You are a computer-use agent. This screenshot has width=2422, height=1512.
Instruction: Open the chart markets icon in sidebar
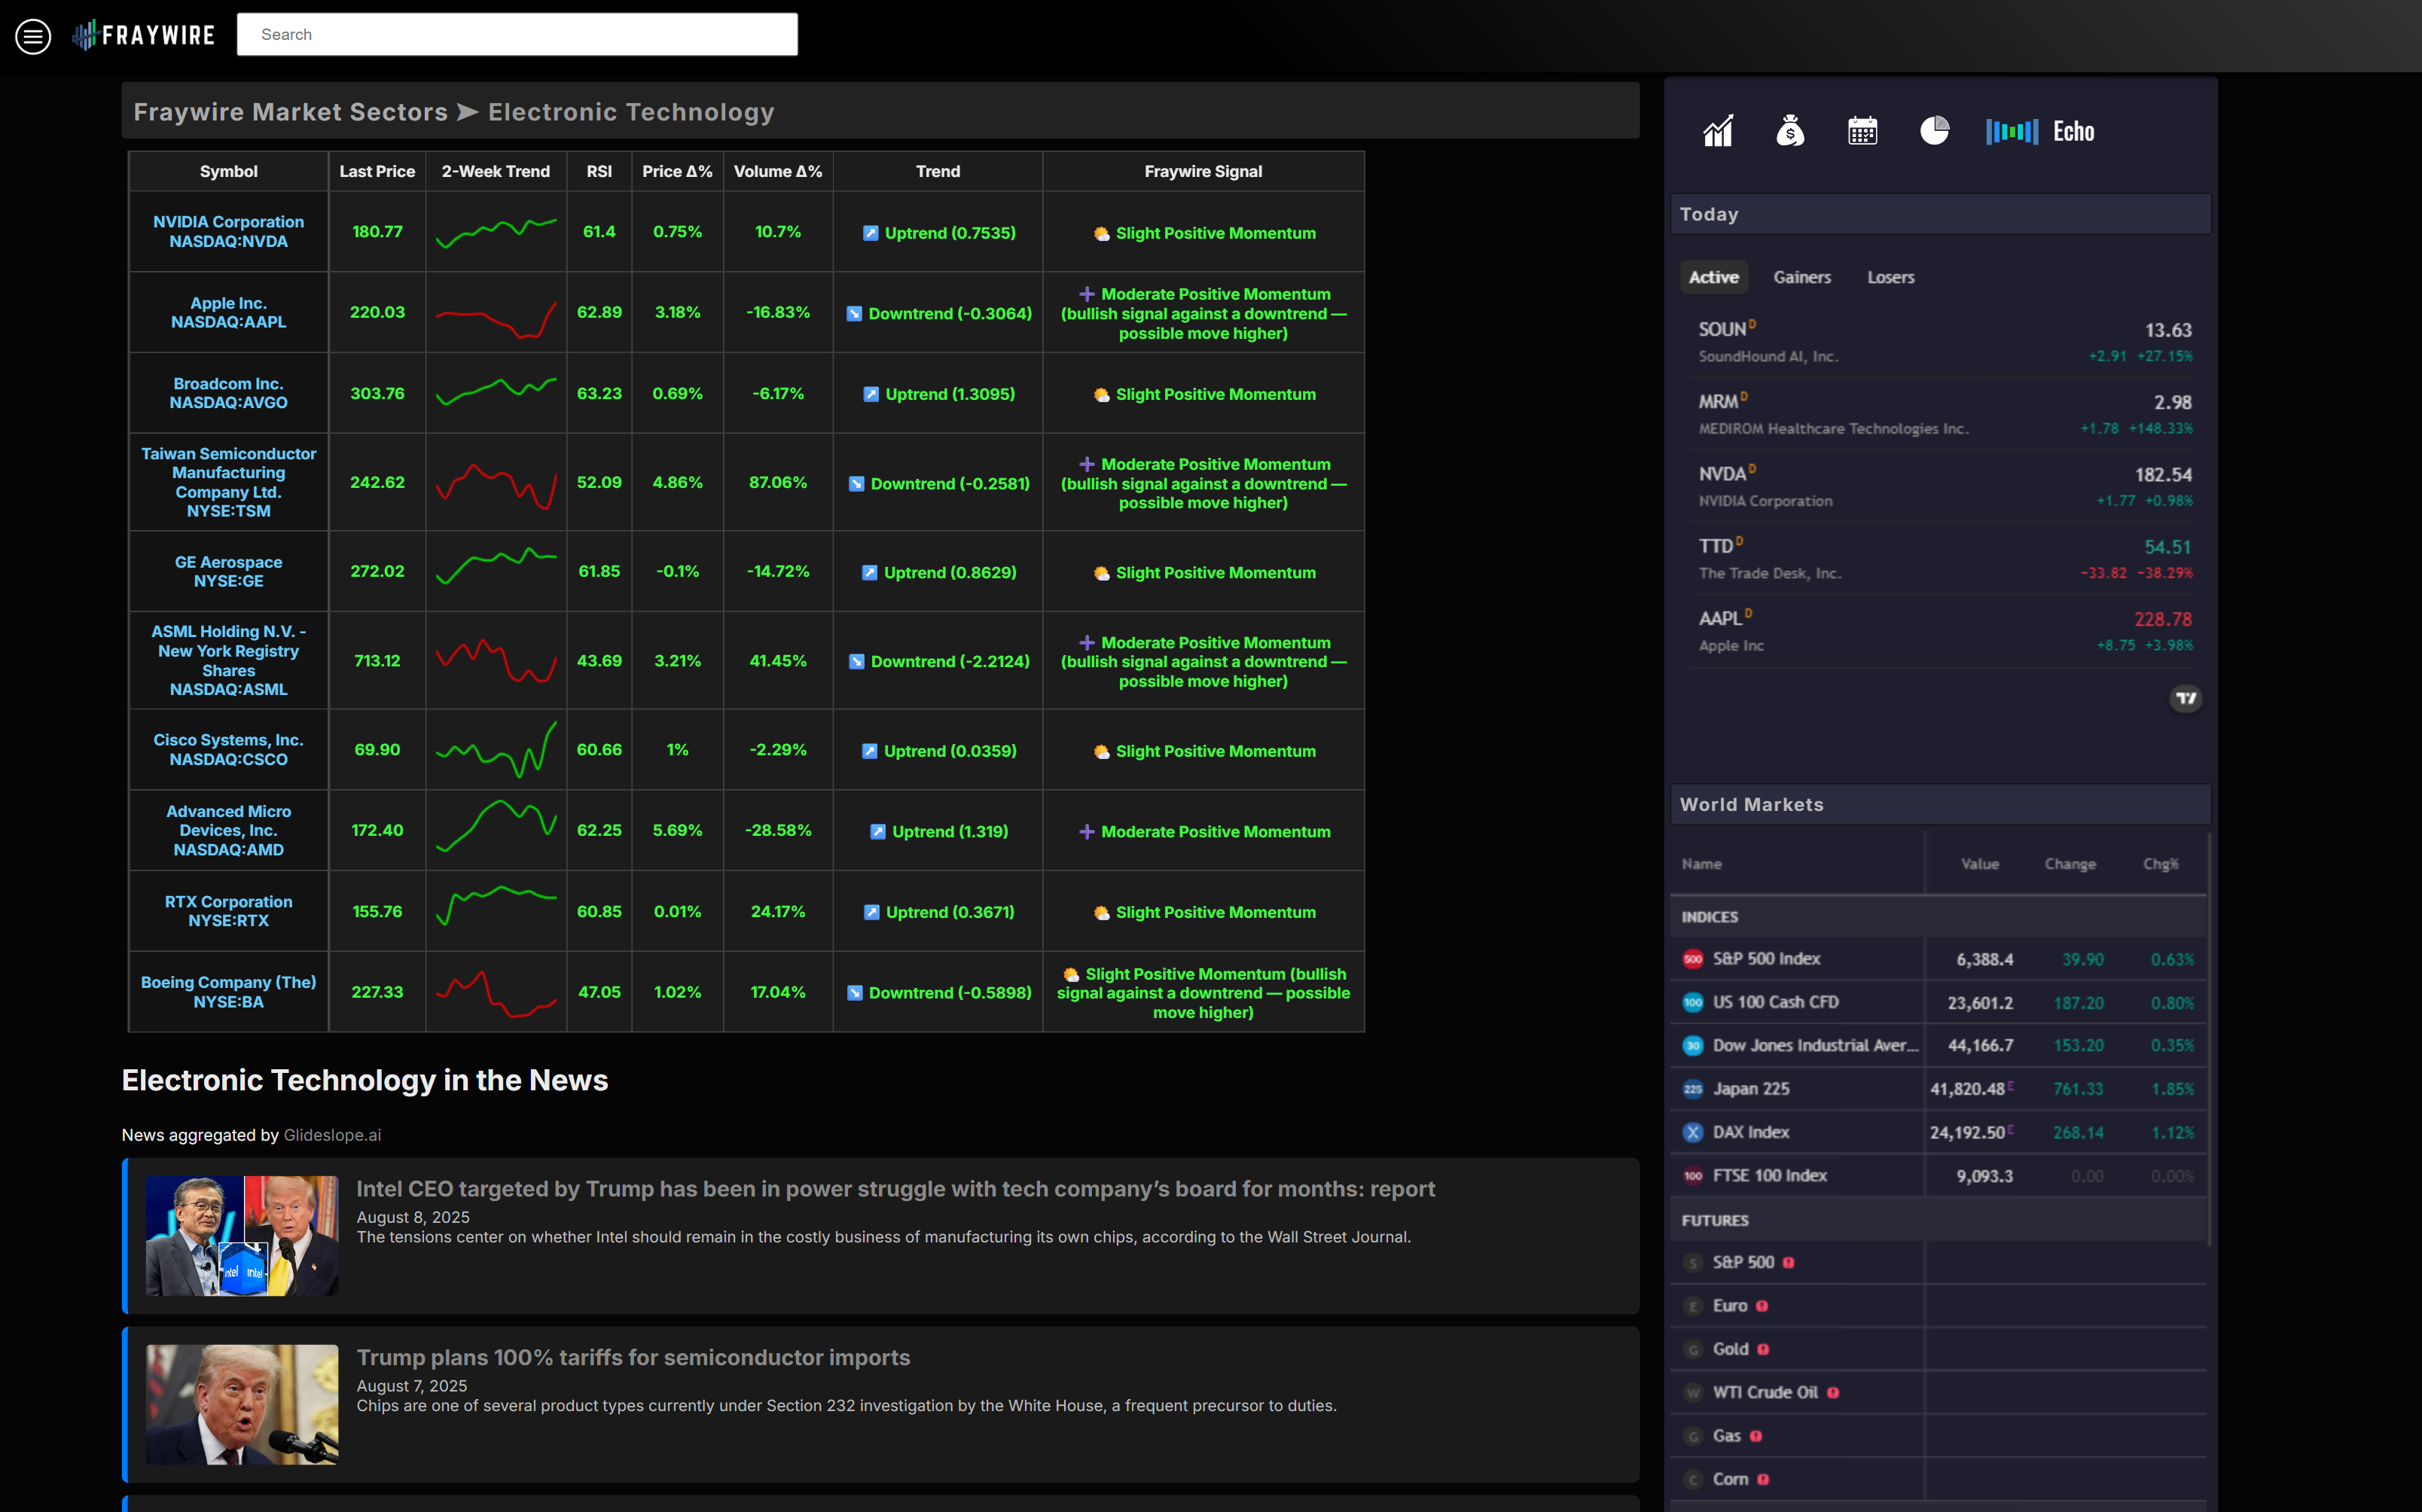pos(1718,131)
